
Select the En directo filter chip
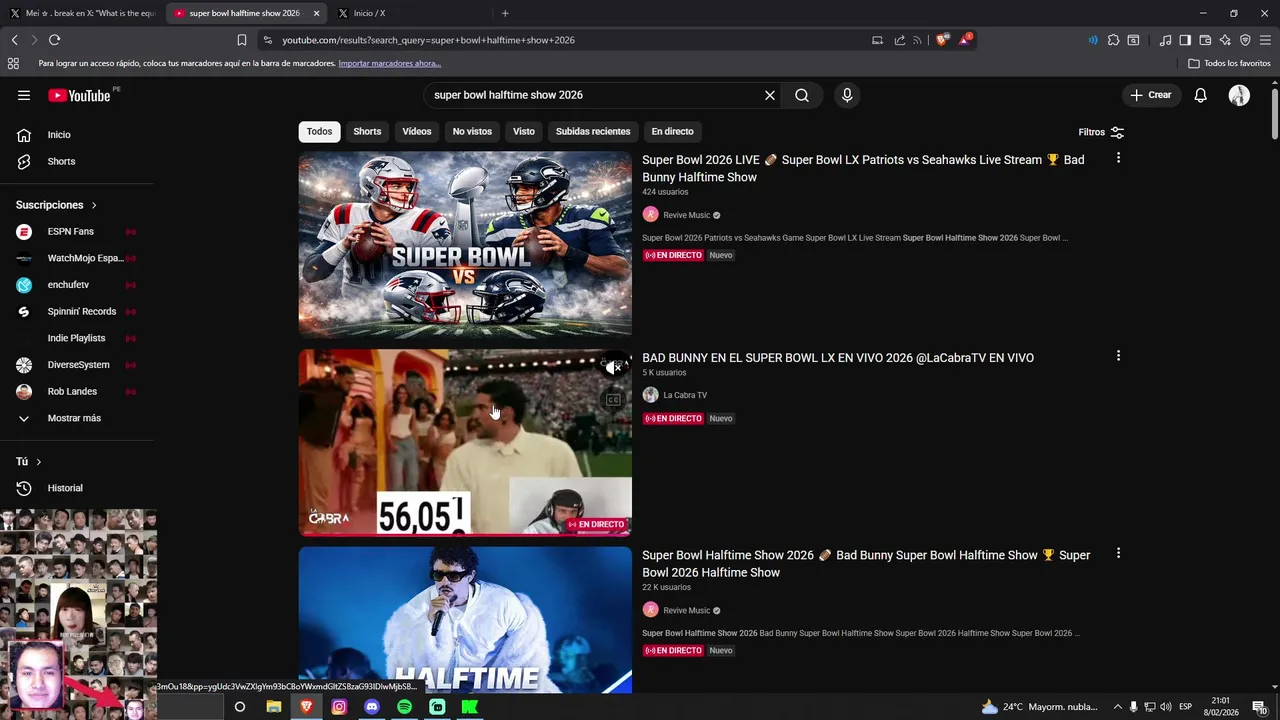point(672,131)
